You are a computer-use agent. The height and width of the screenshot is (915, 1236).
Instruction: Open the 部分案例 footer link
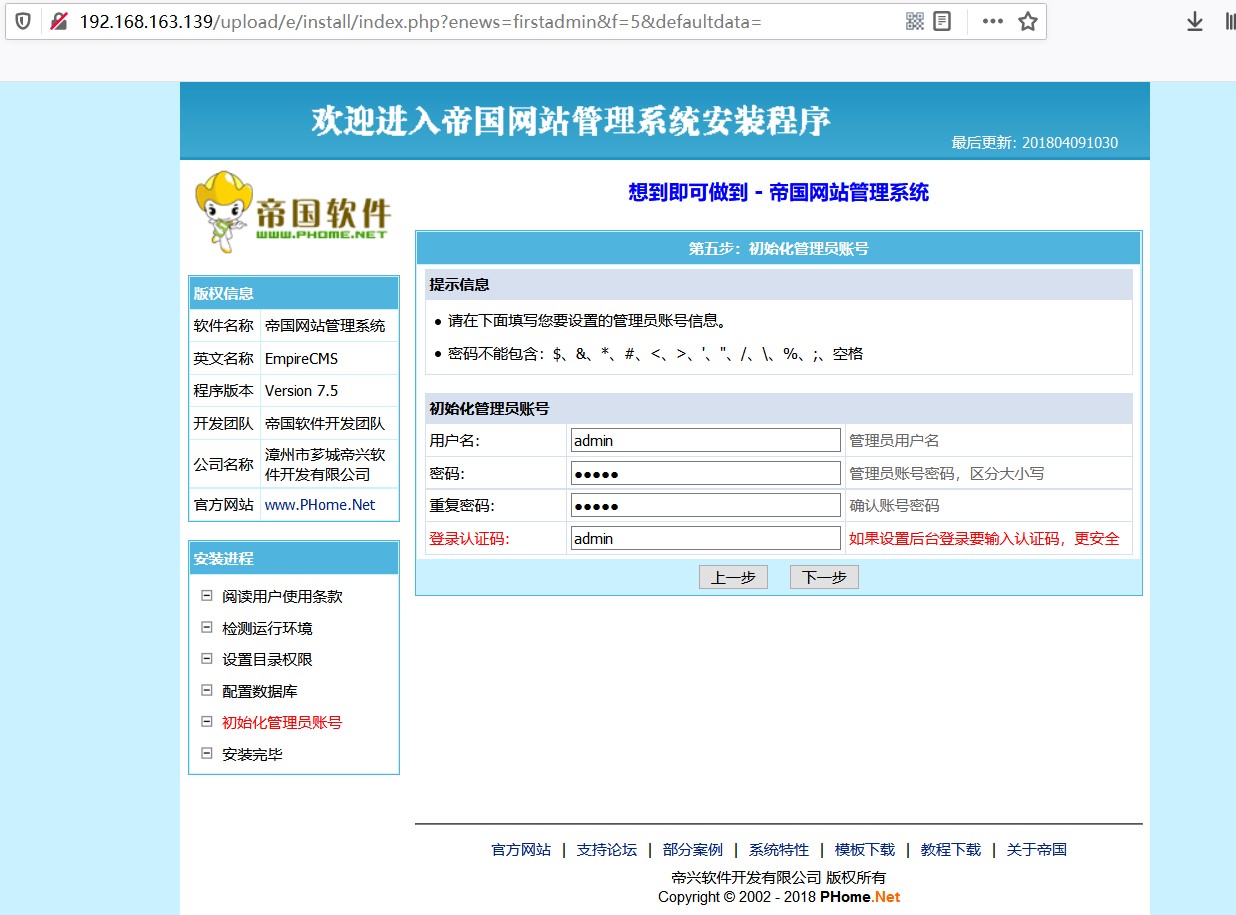(693, 849)
